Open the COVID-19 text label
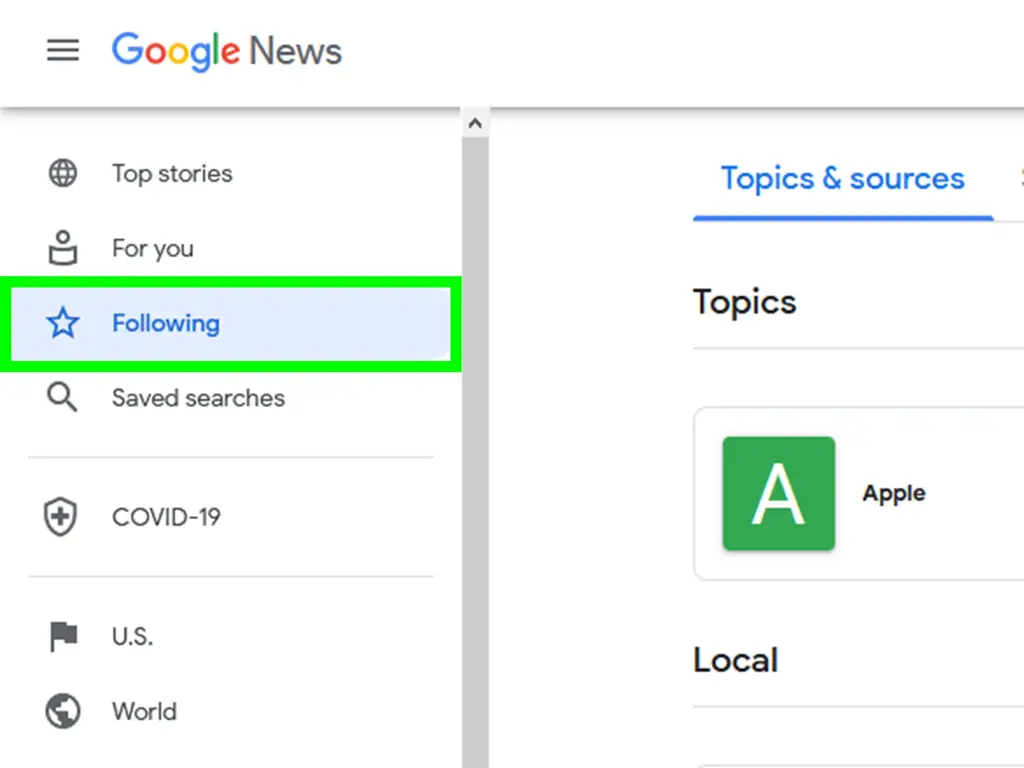 [166, 517]
